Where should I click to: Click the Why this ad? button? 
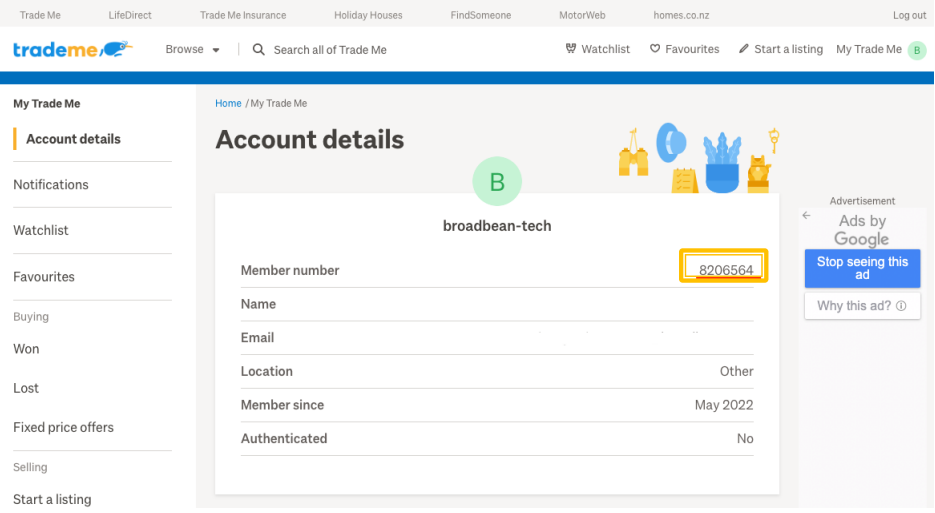point(862,306)
